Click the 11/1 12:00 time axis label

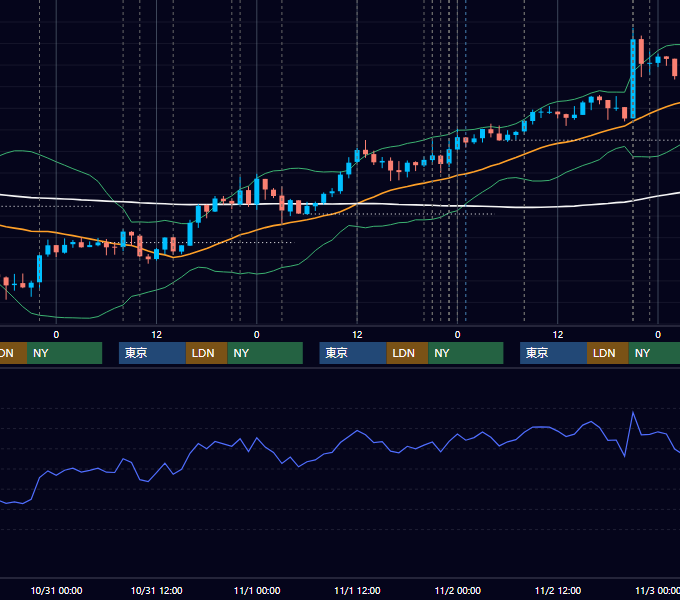(x=357, y=590)
